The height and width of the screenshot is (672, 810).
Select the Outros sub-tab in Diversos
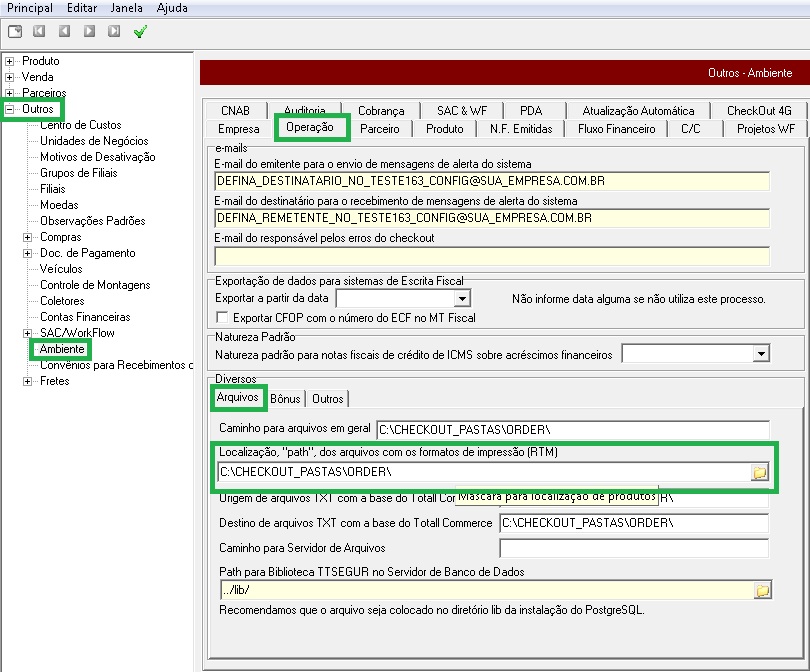[x=328, y=399]
